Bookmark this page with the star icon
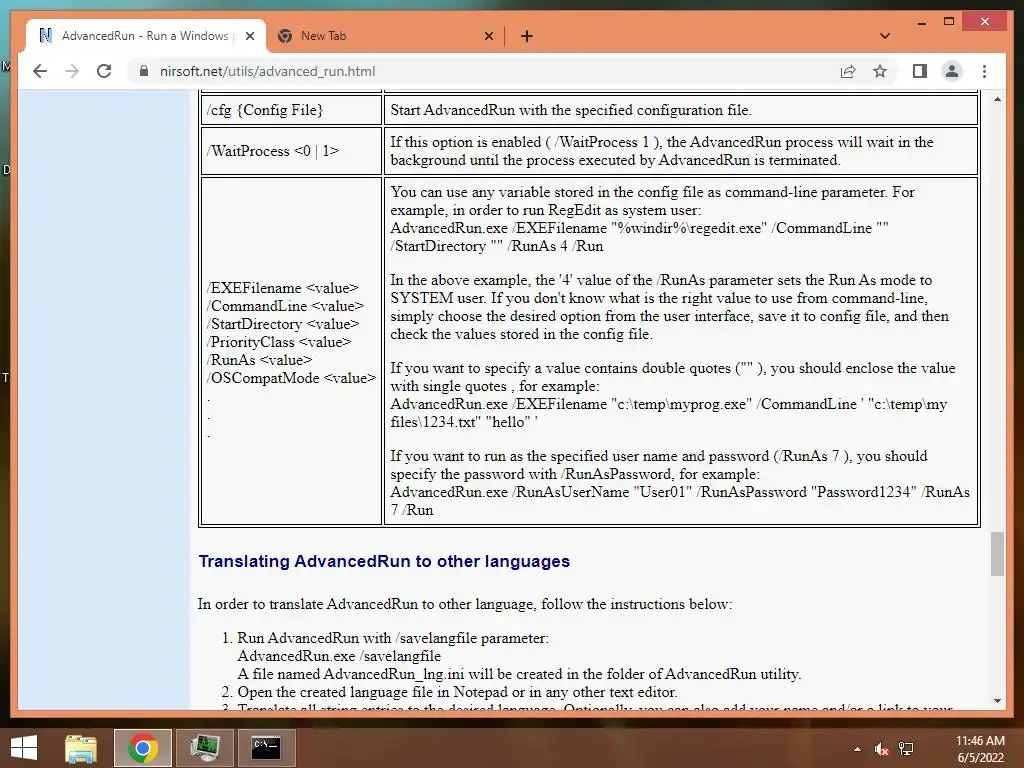Image resolution: width=1024 pixels, height=768 pixels. 880,71
